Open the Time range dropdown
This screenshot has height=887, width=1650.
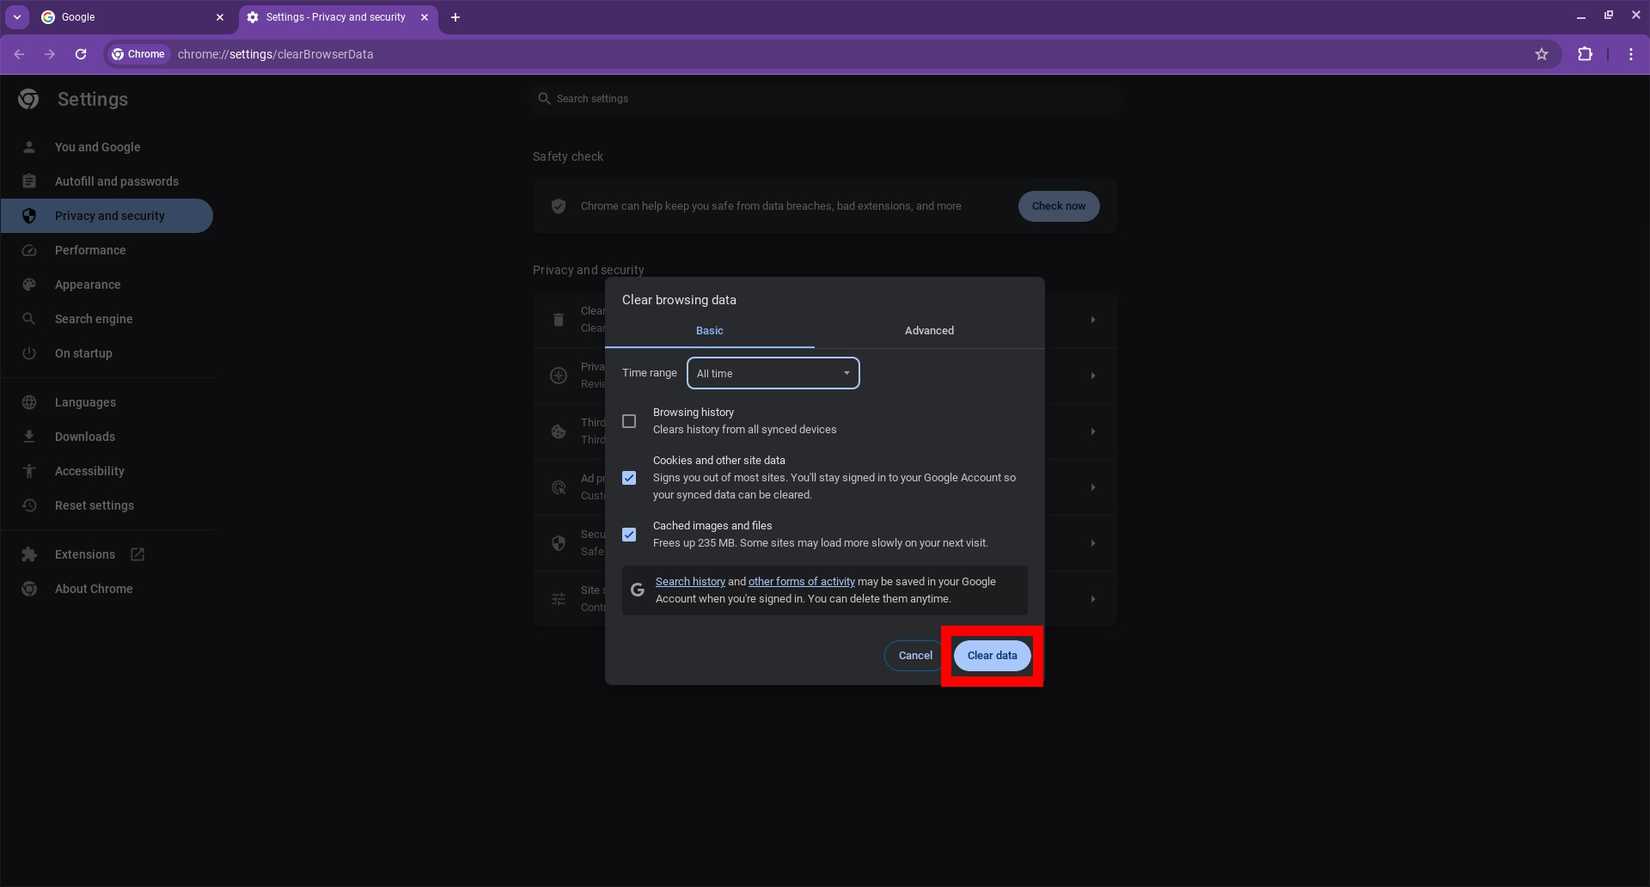pos(772,373)
